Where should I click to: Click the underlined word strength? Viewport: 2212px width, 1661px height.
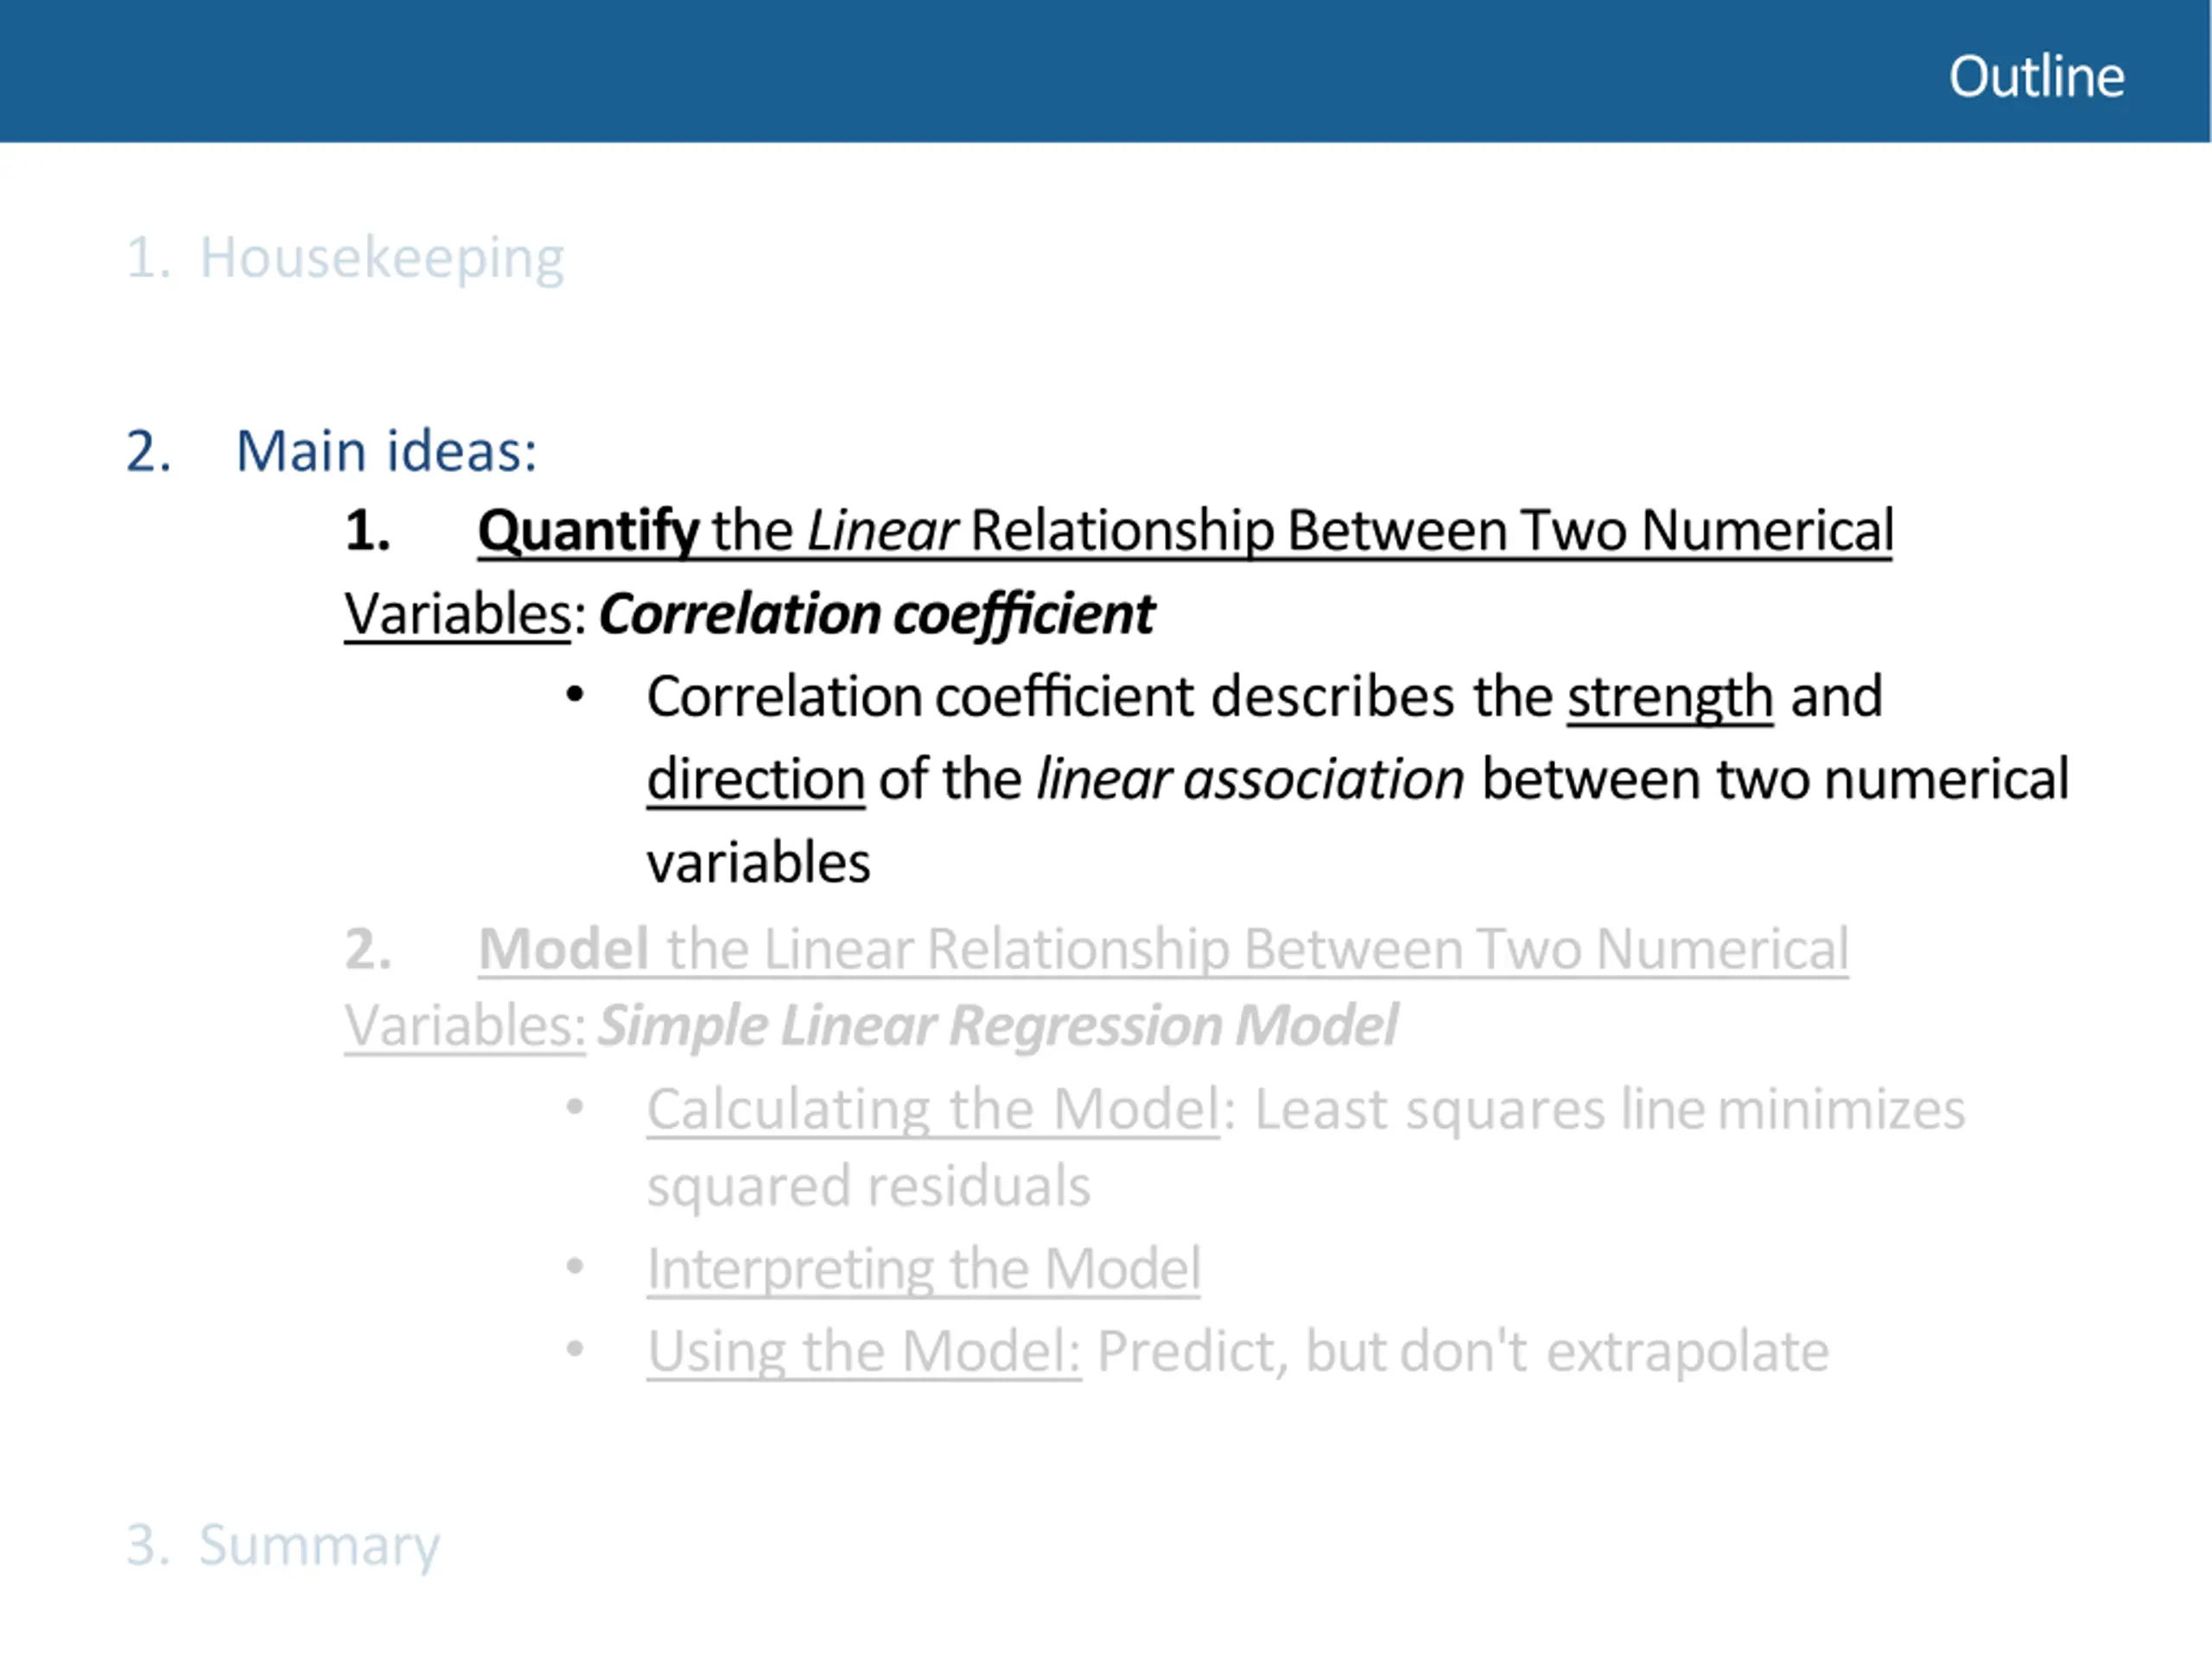1670,697
